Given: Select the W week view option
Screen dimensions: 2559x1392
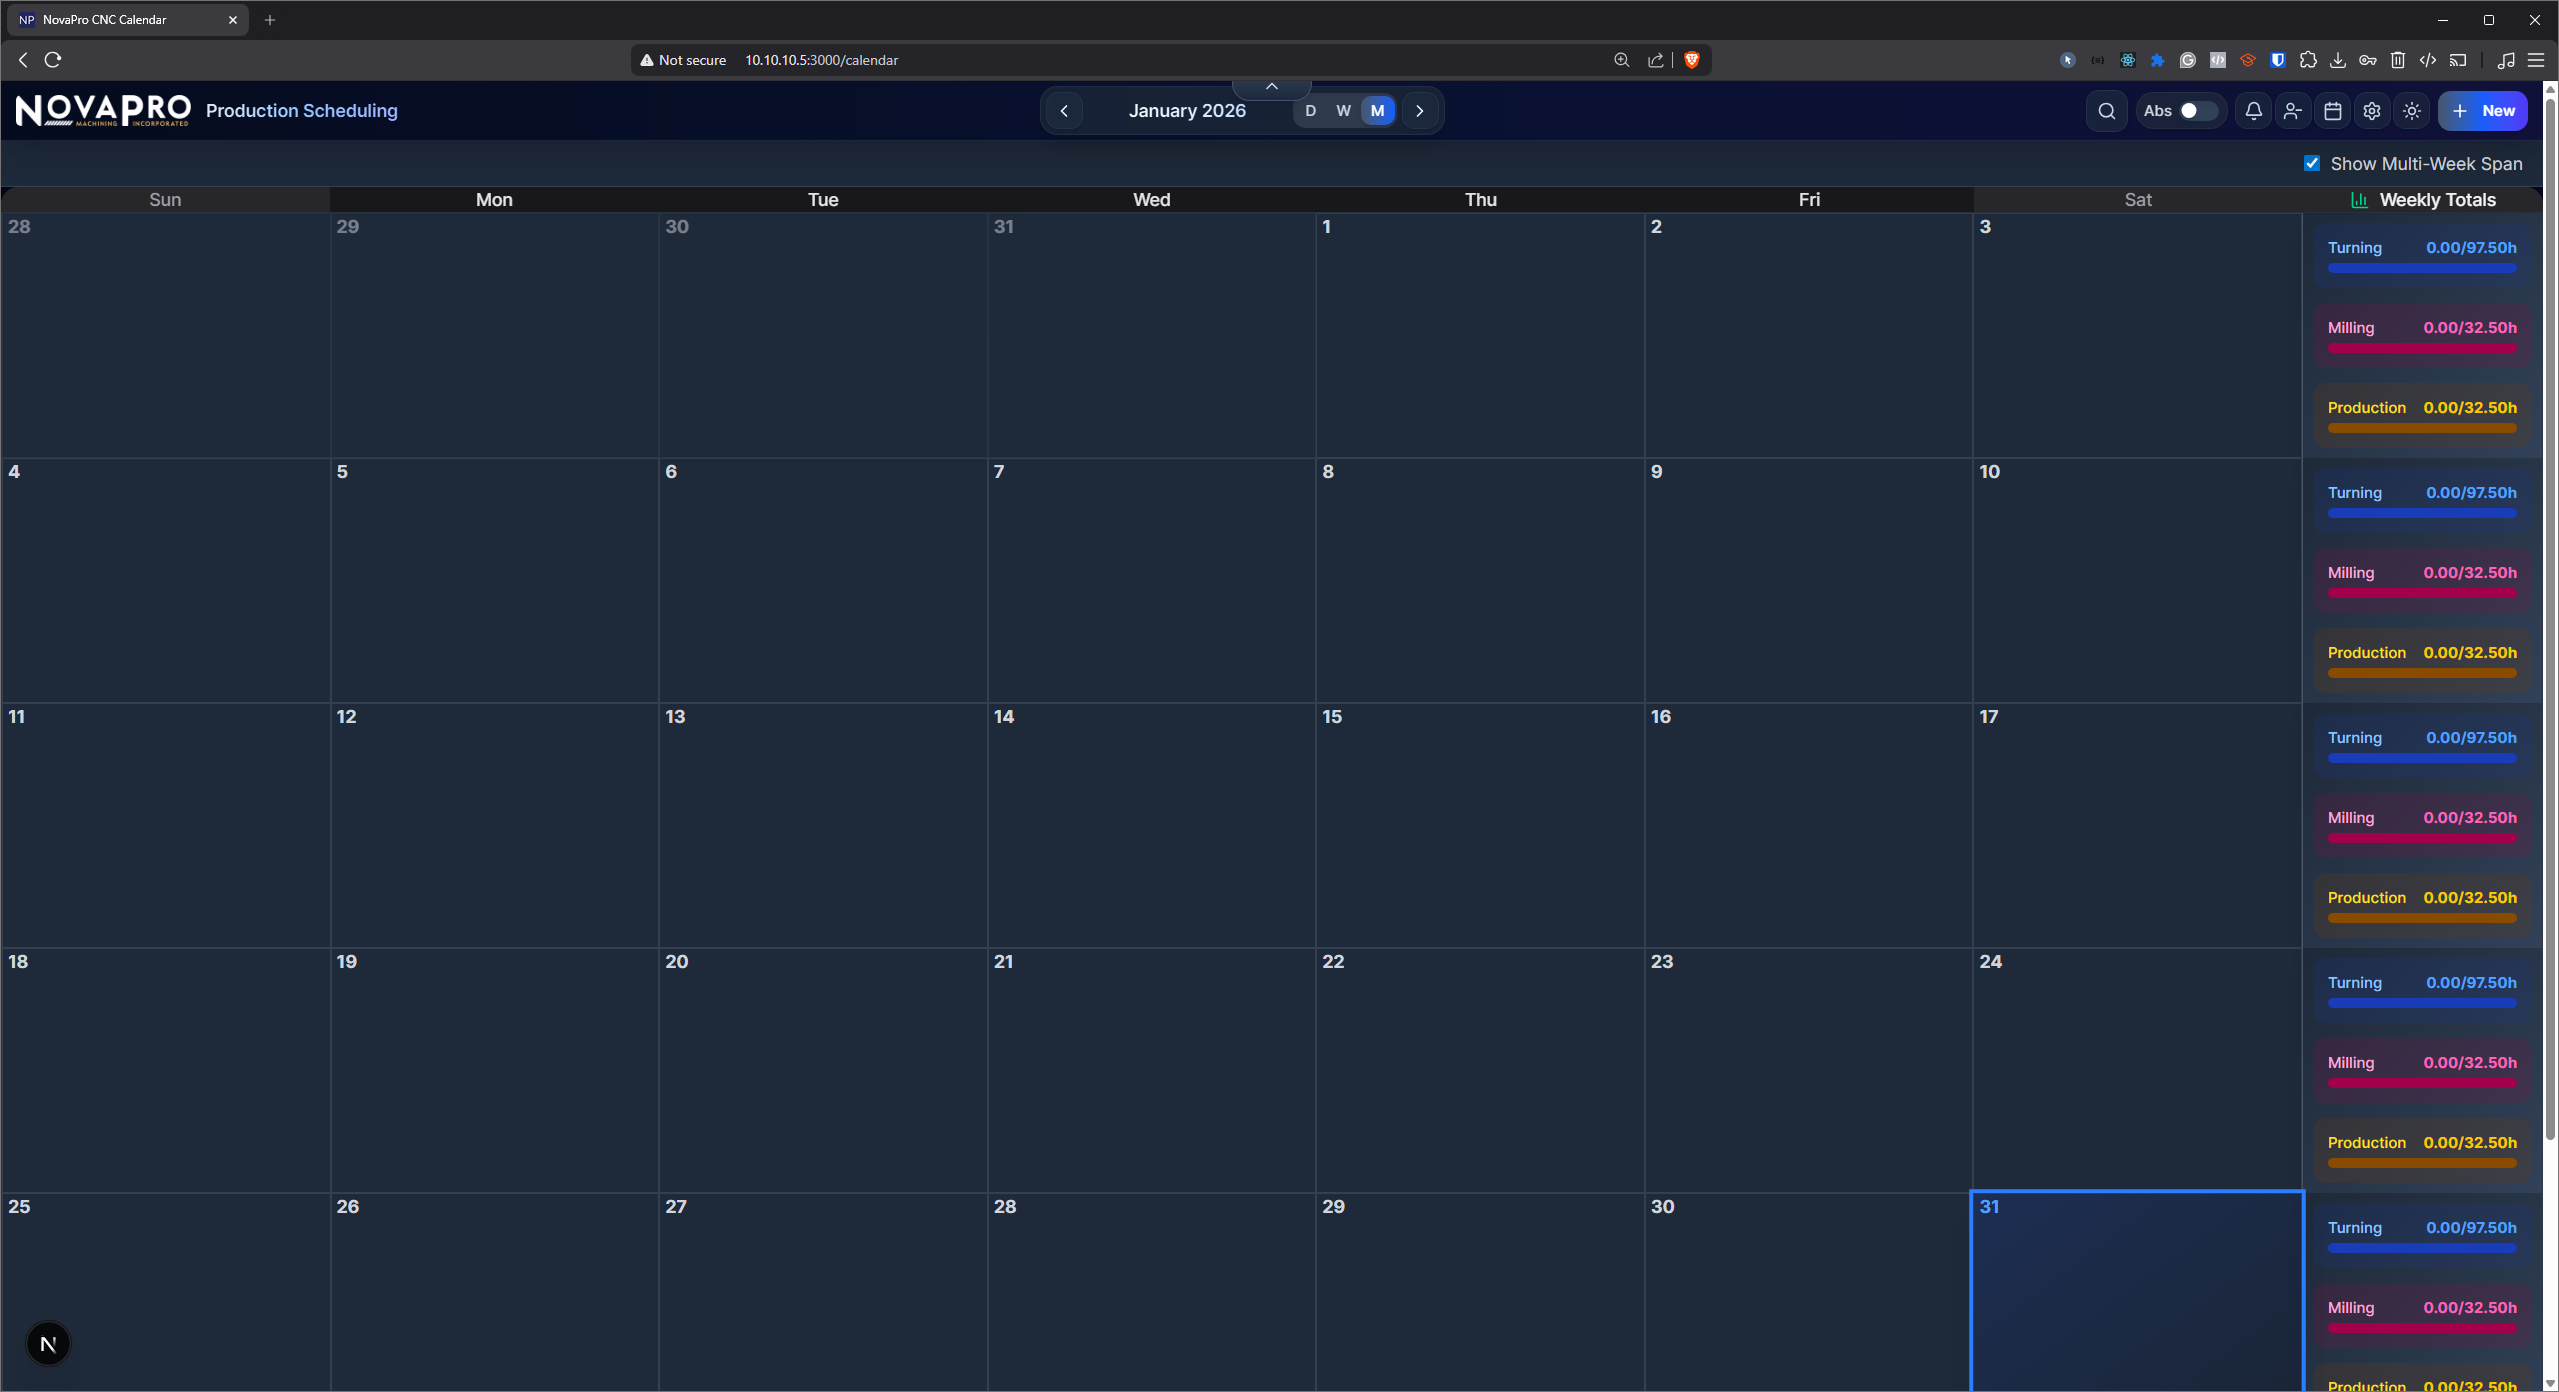Looking at the screenshot, I should [x=1343, y=110].
